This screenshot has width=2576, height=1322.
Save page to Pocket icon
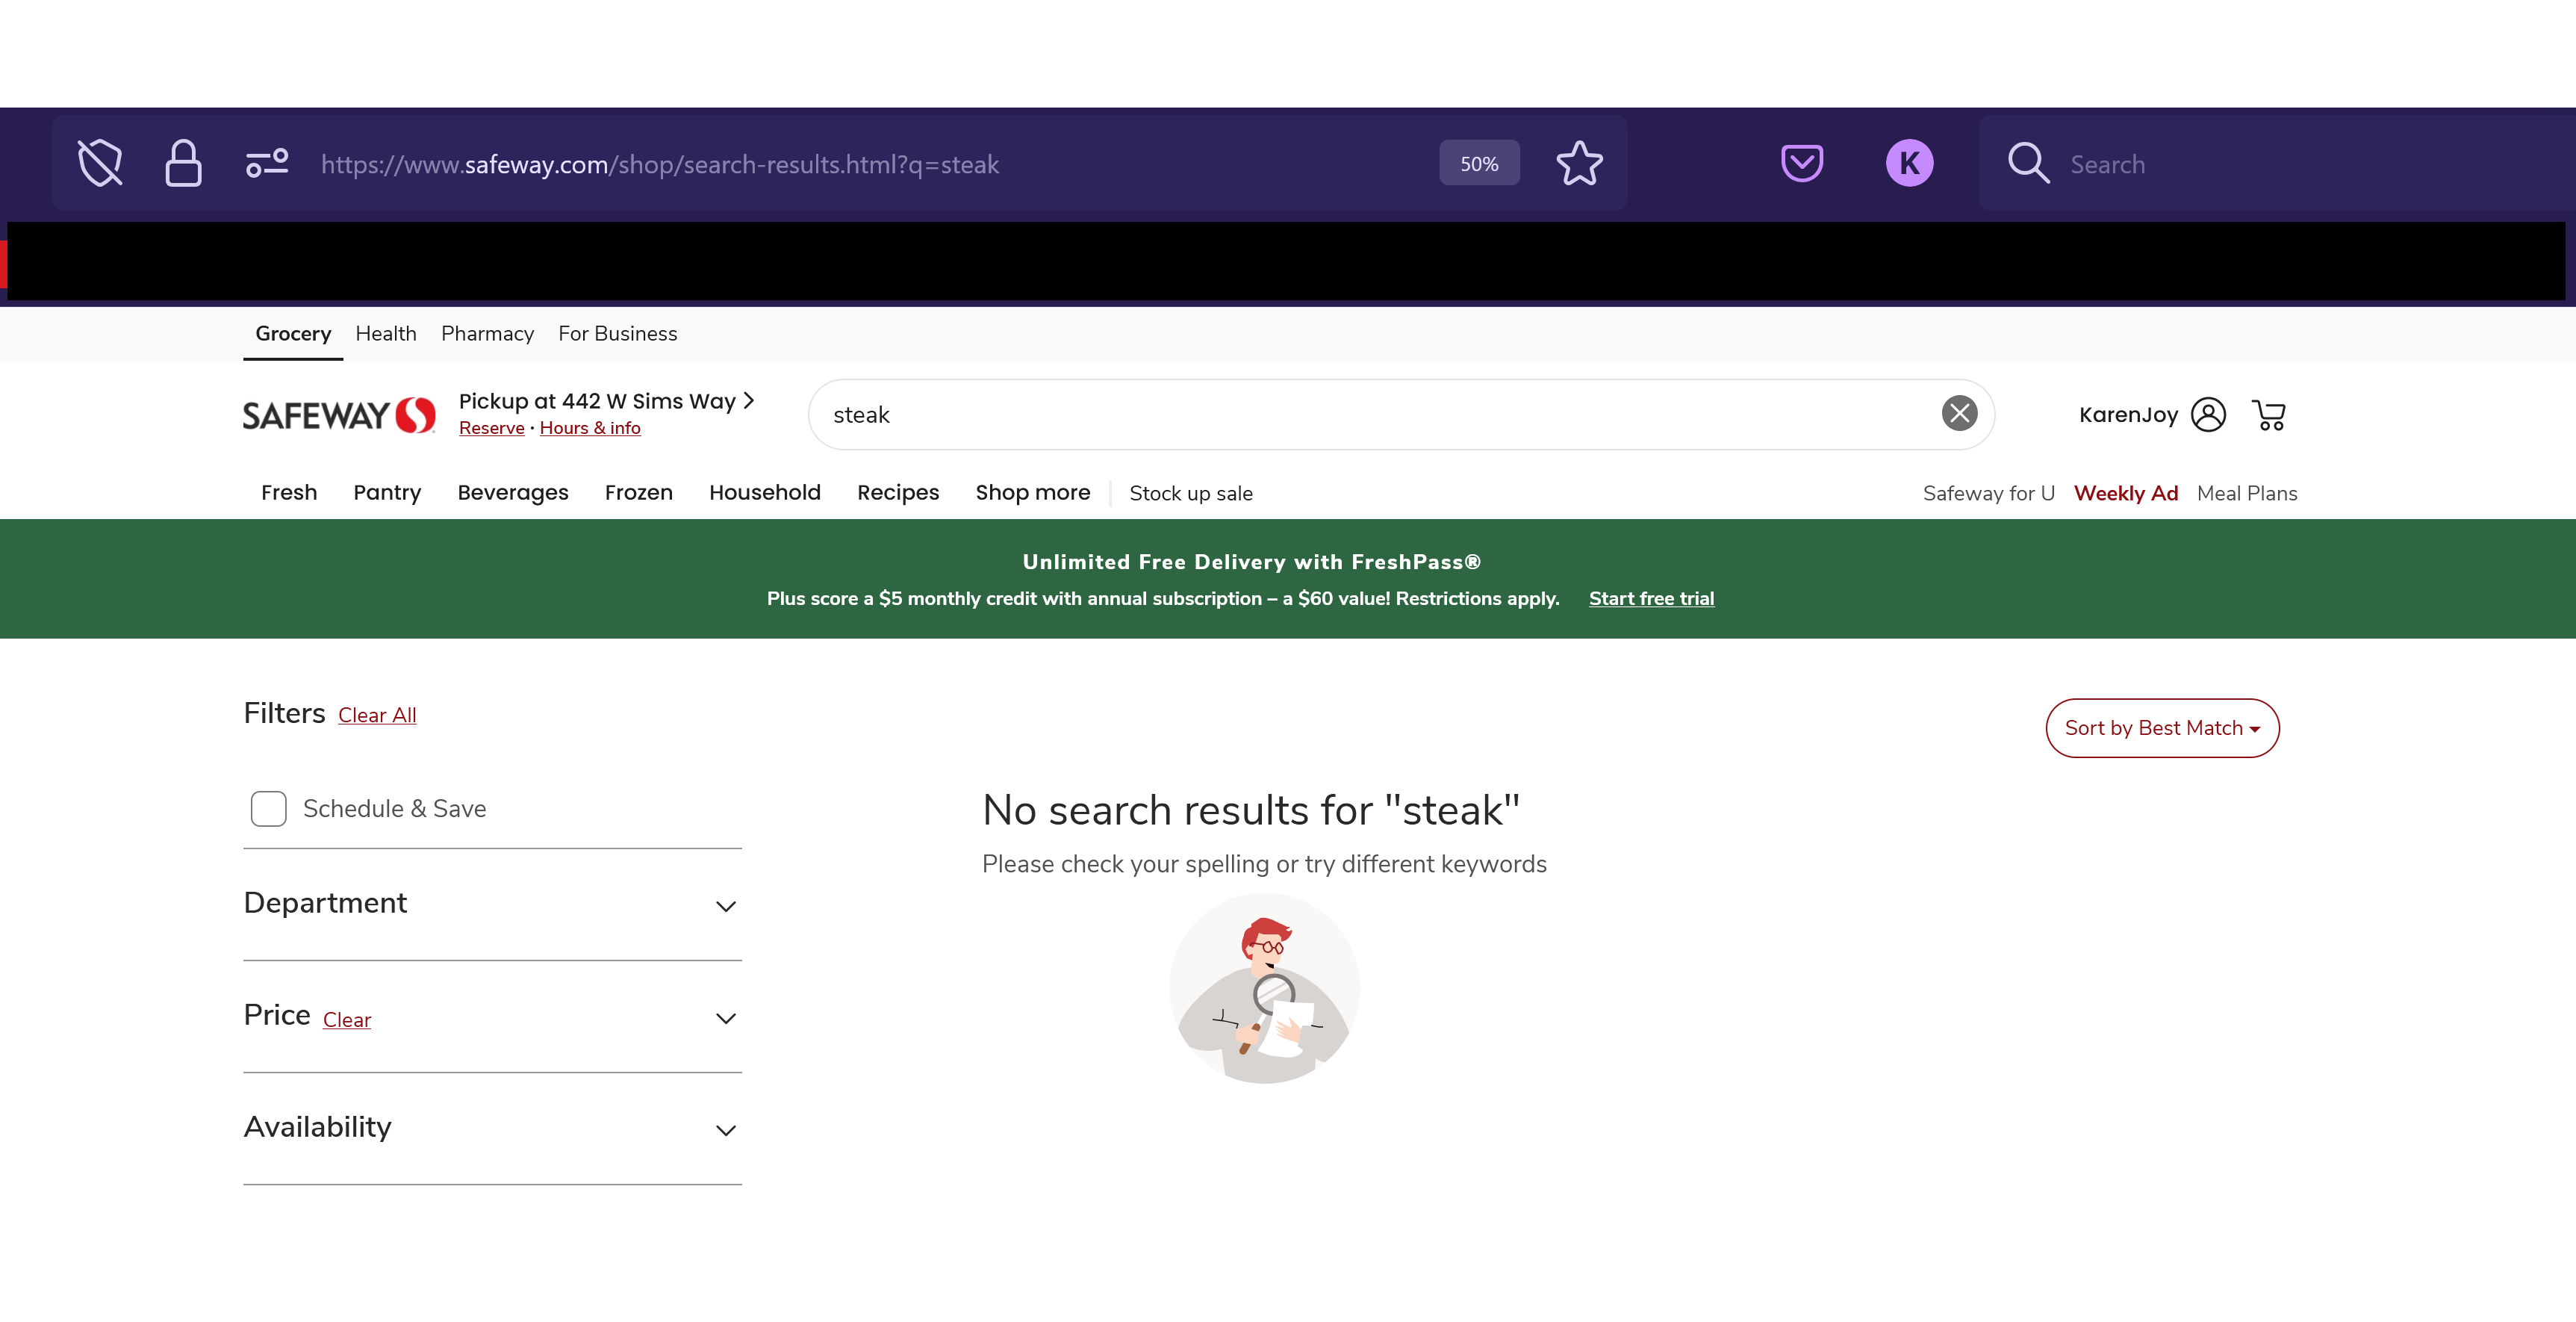pyautogui.click(x=1802, y=163)
